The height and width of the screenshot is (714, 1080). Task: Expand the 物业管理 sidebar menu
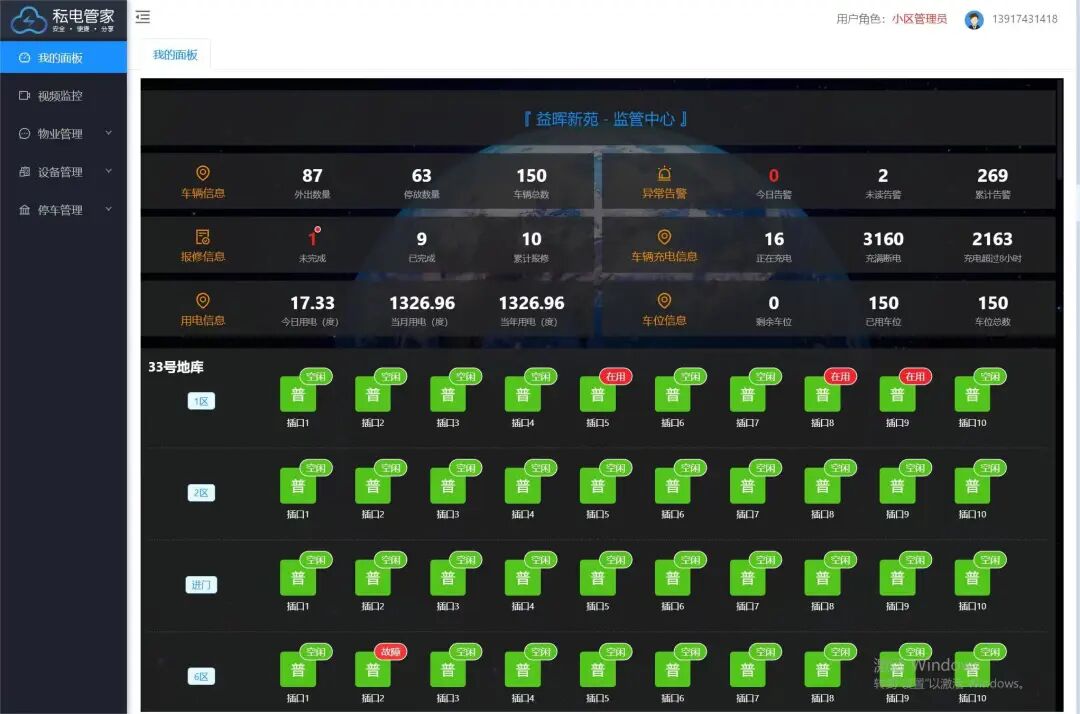click(63, 134)
